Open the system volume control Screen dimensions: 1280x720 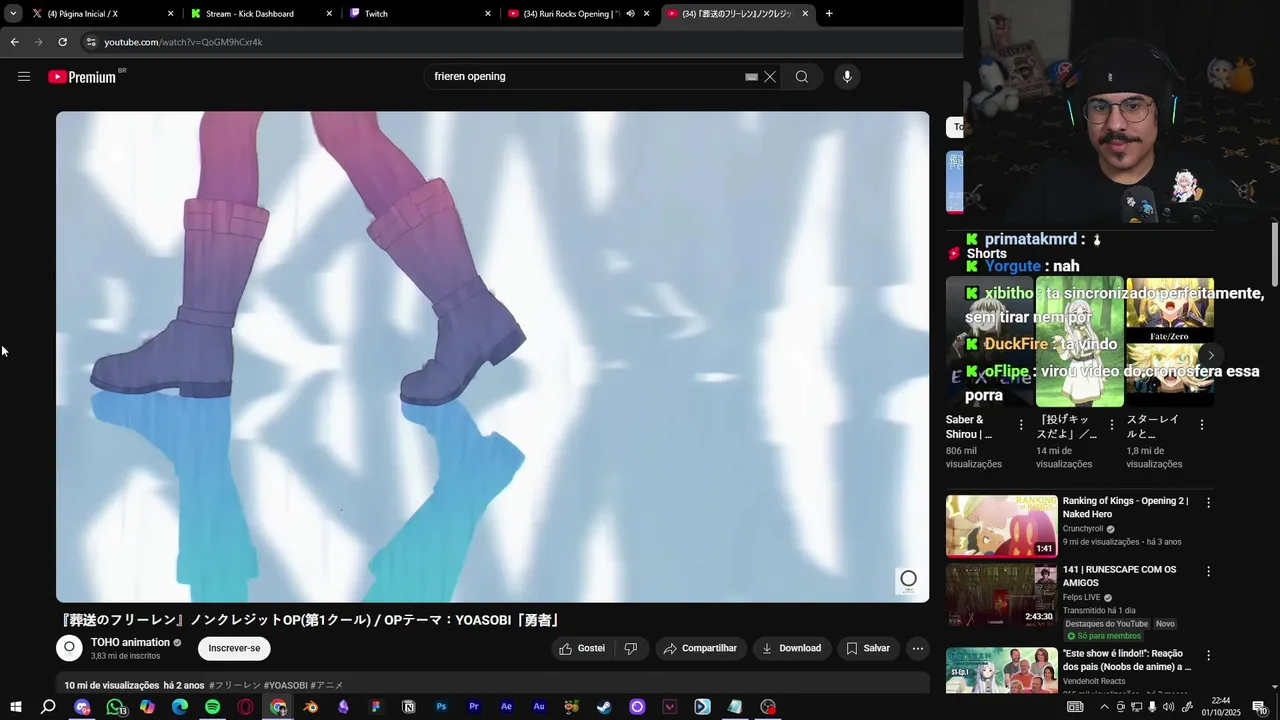click(x=1168, y=707)
